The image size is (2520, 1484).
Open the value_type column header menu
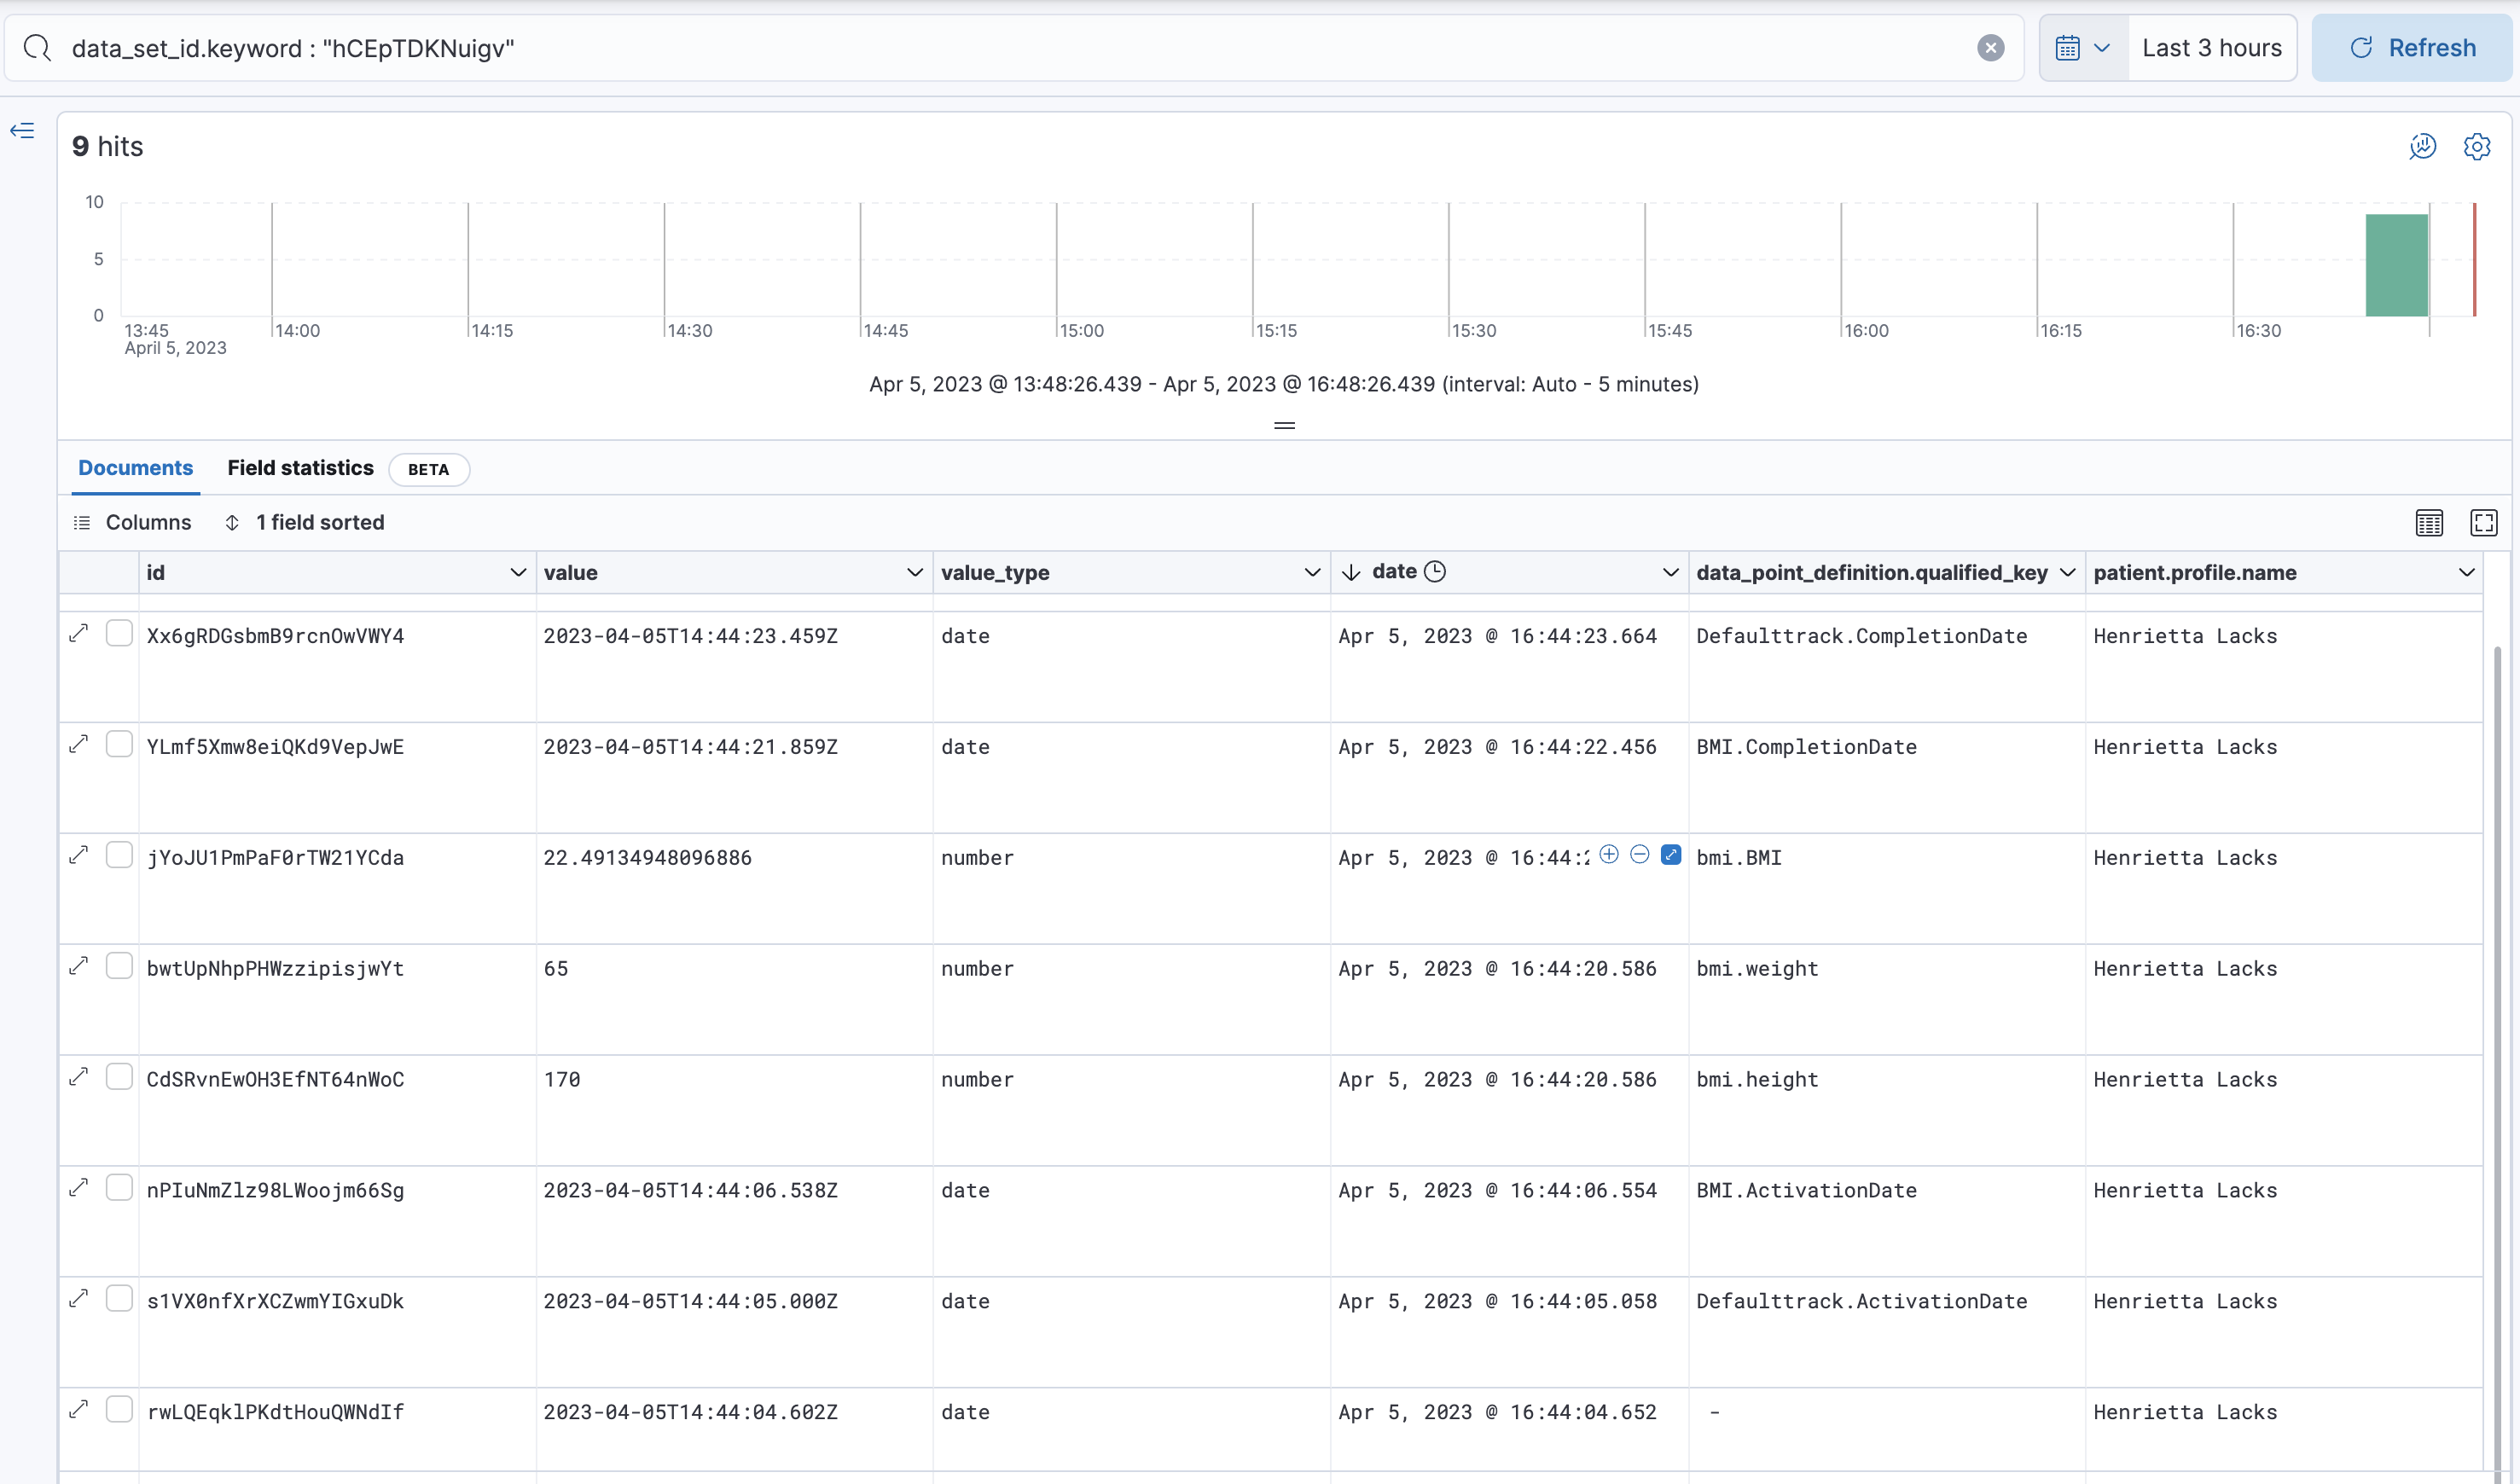click(1312, 572)
